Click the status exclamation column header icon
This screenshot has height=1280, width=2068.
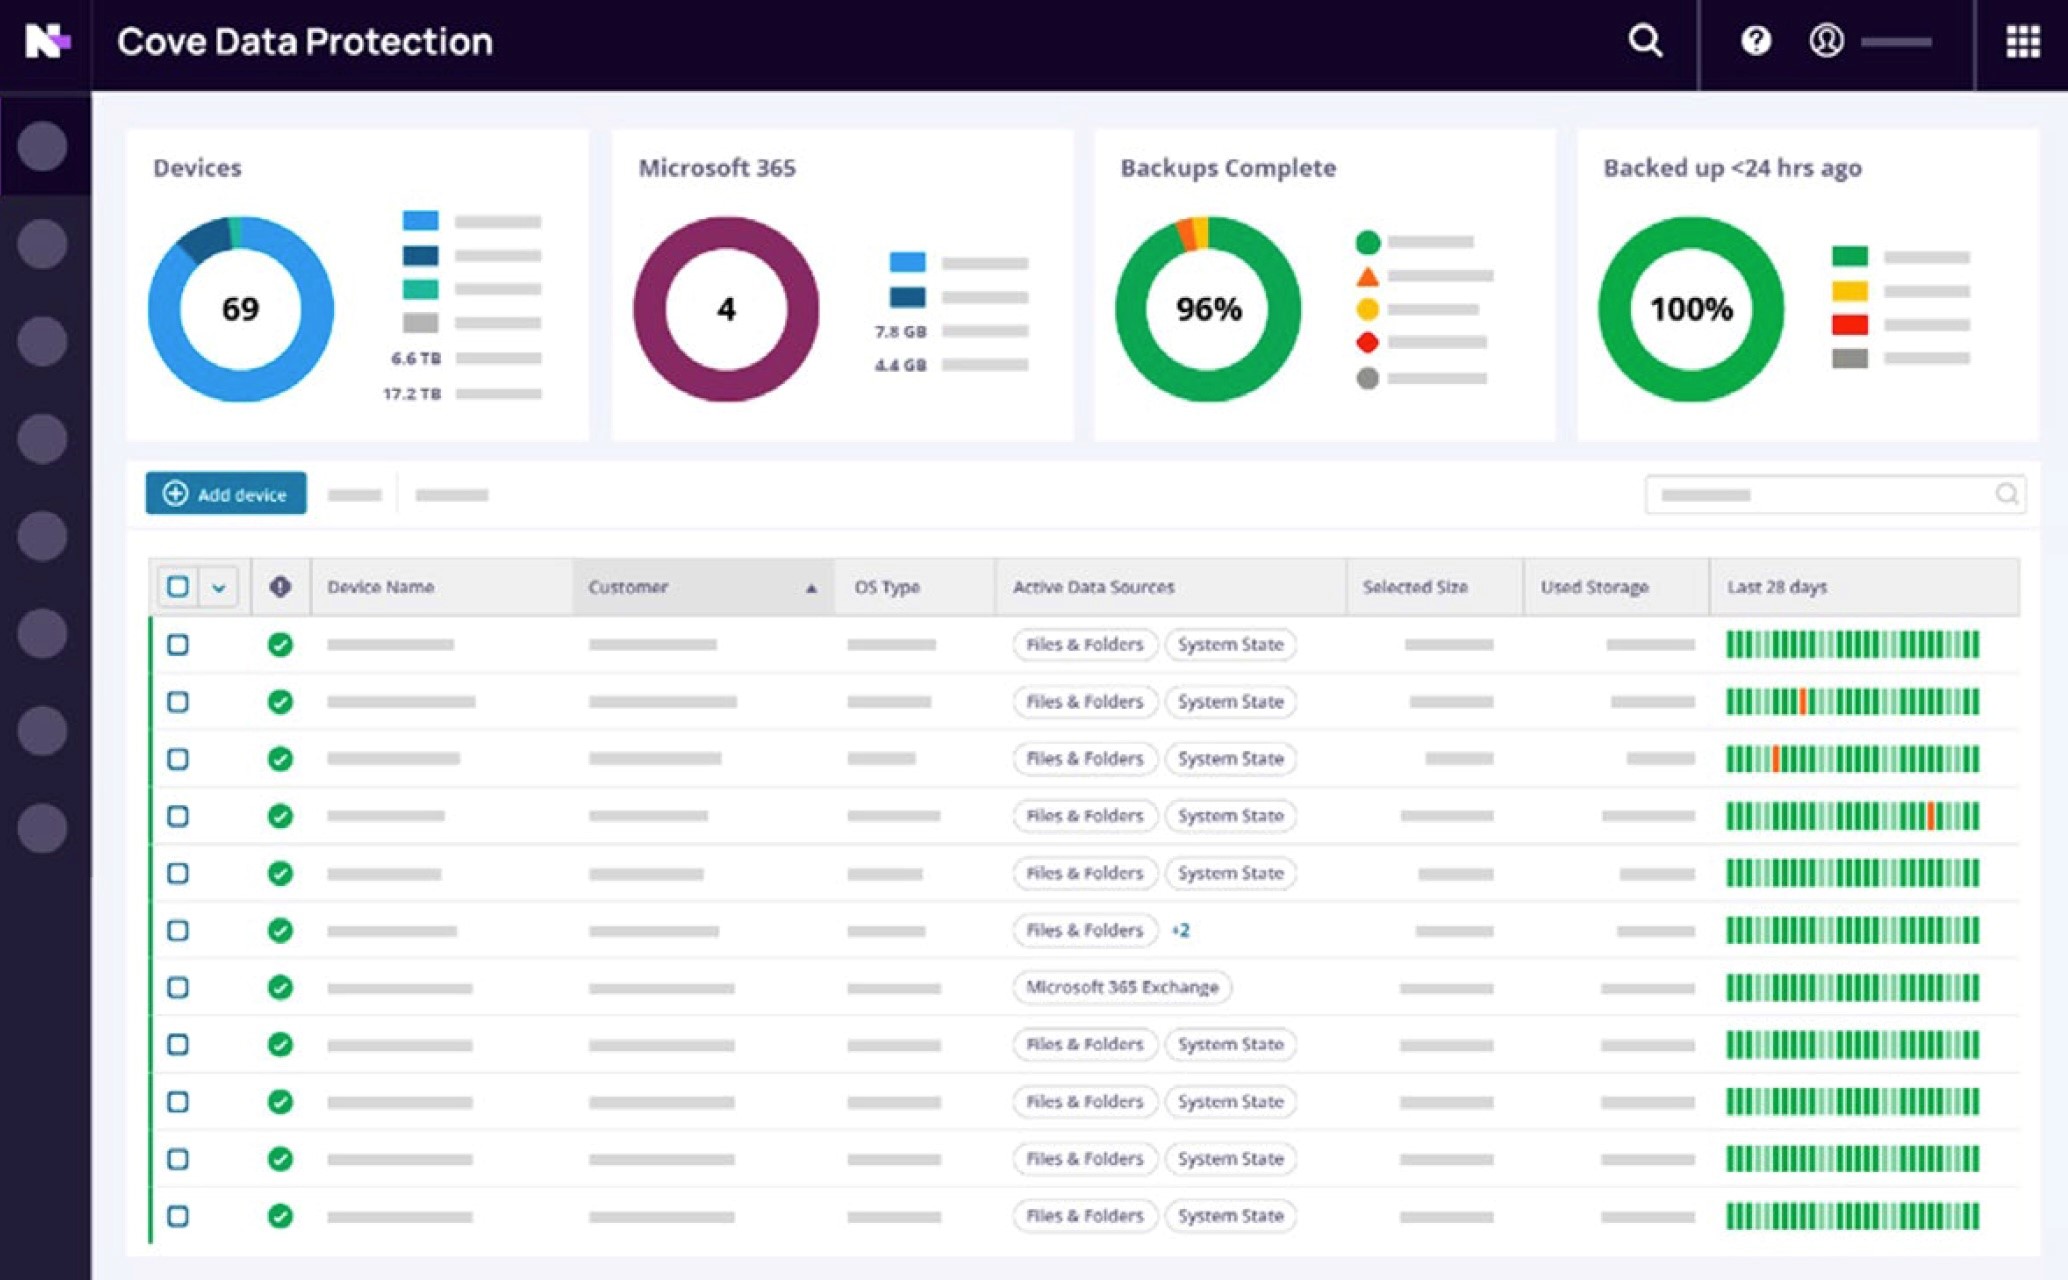[280, 587]
